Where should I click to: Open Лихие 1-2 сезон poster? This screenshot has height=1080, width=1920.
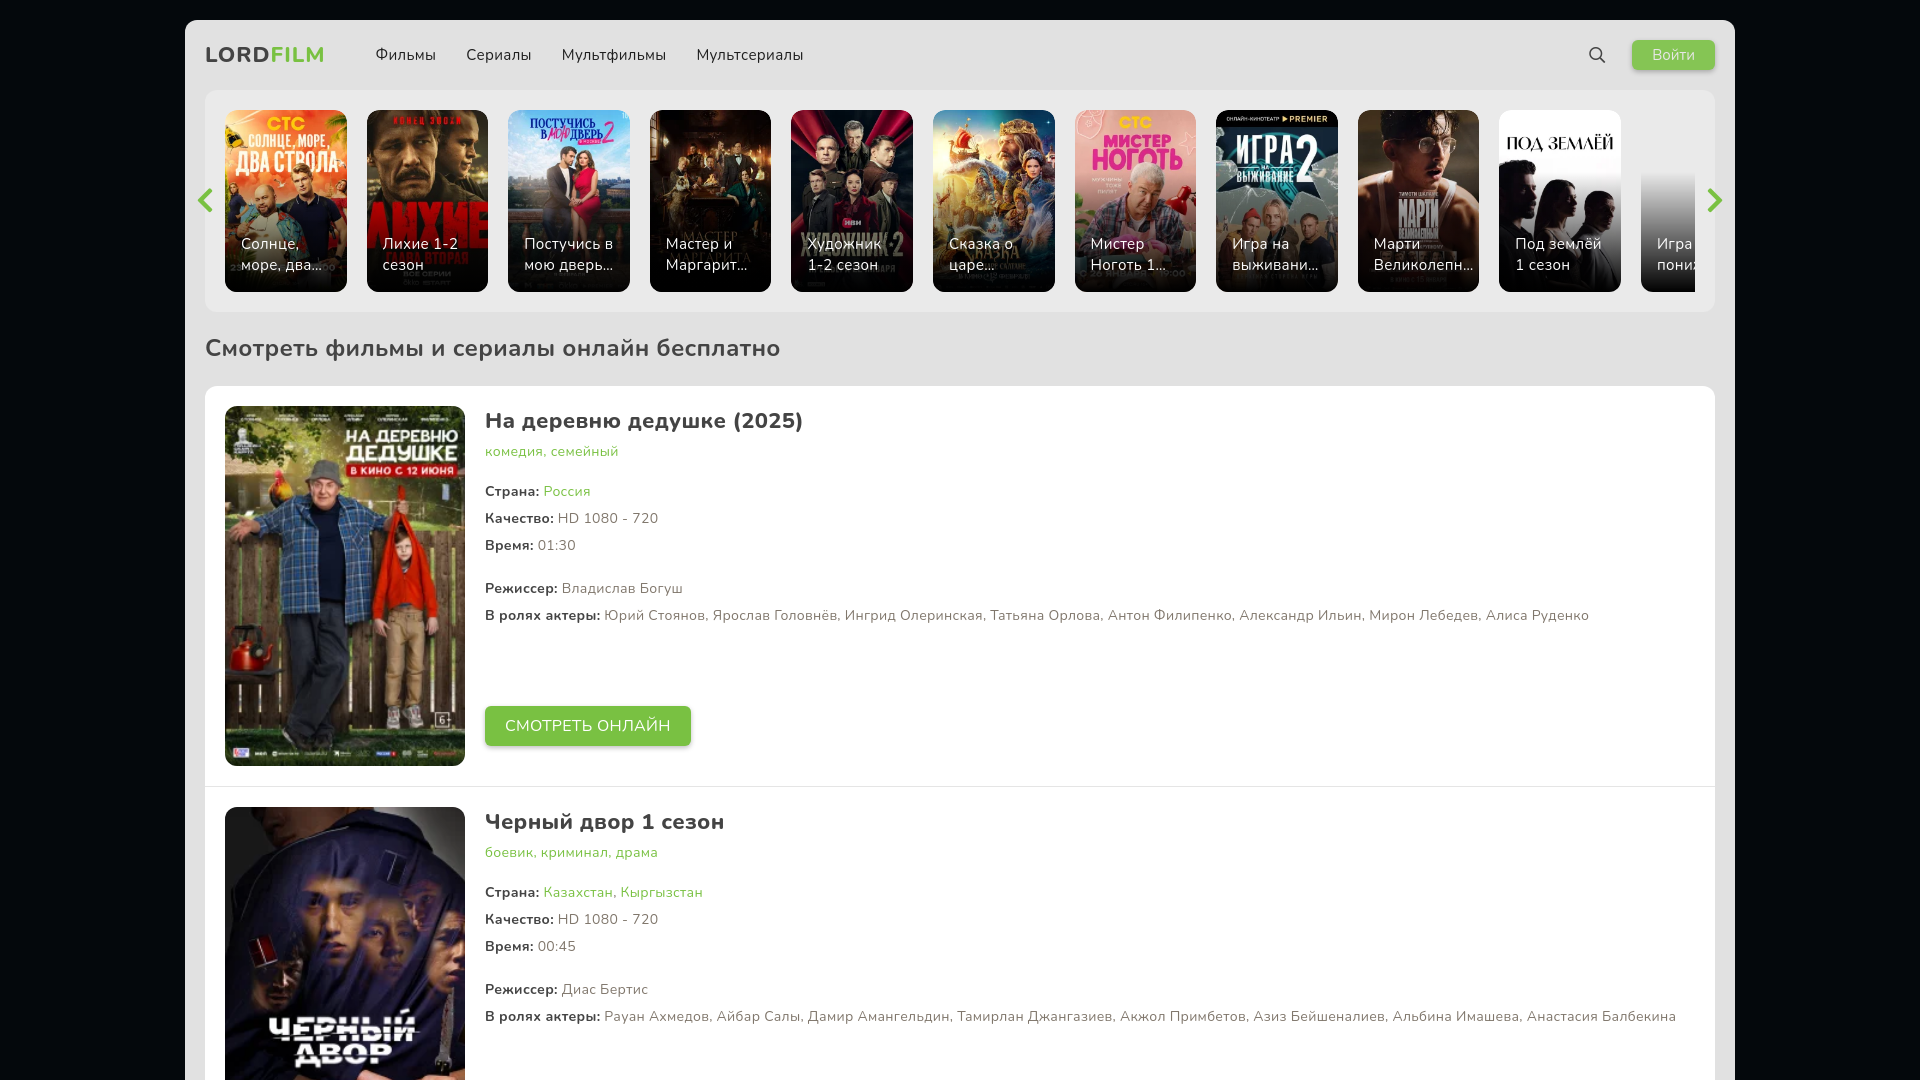[x=427, y=200]
